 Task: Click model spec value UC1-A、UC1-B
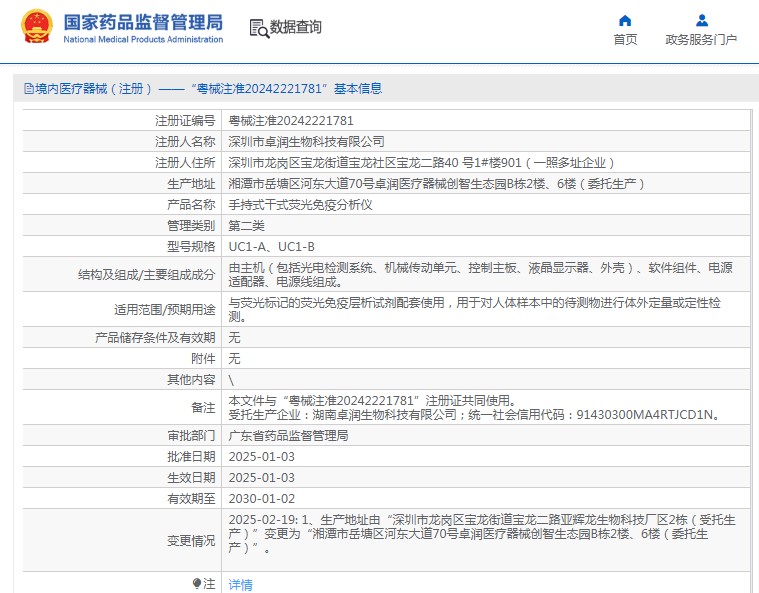click(x=272, y=246)
